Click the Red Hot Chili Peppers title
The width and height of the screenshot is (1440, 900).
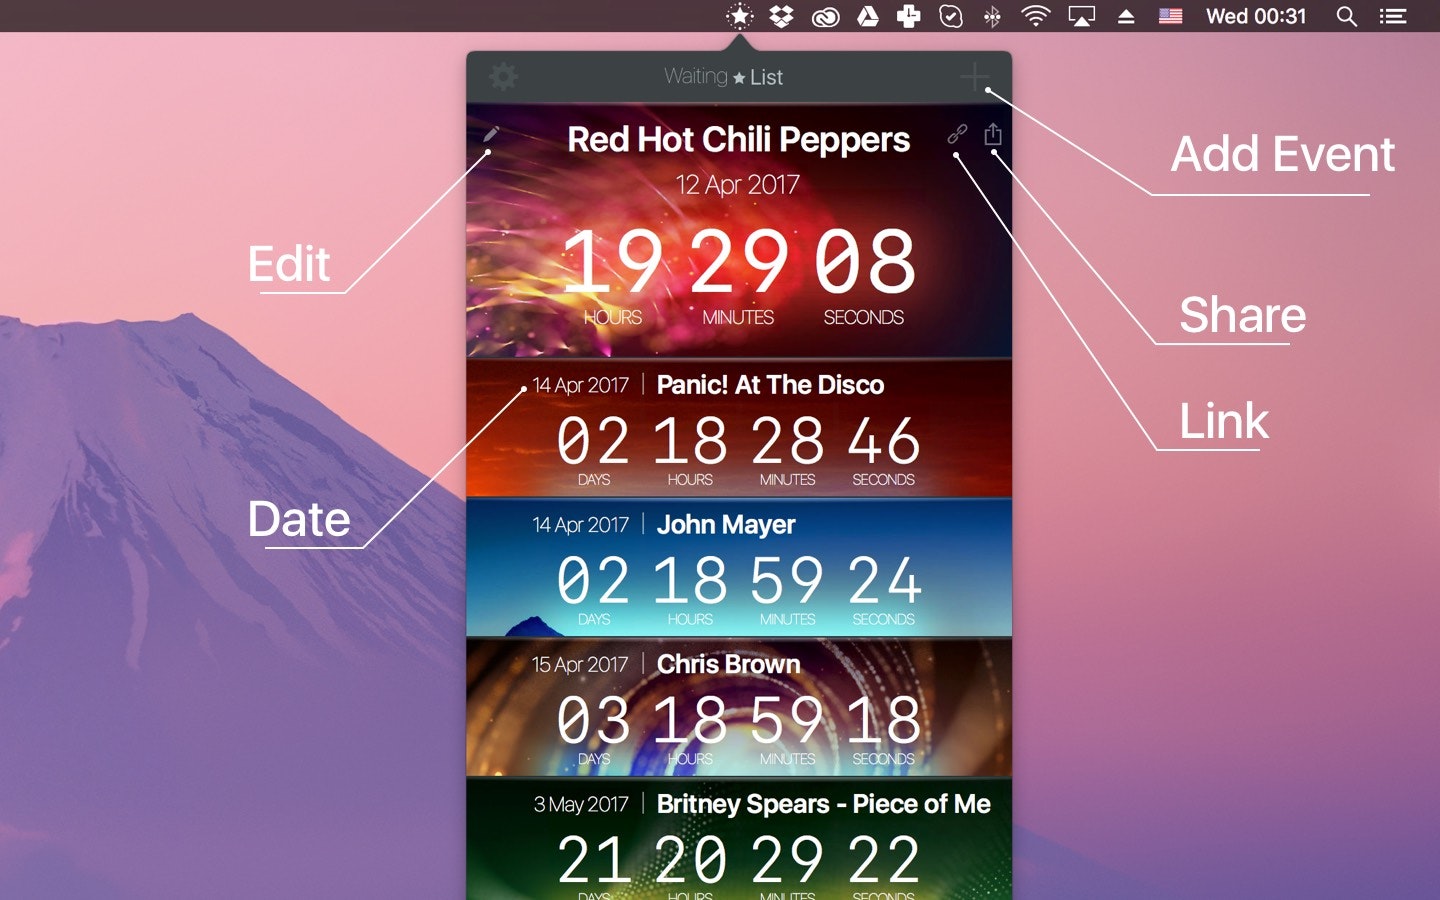click(739, 140)
